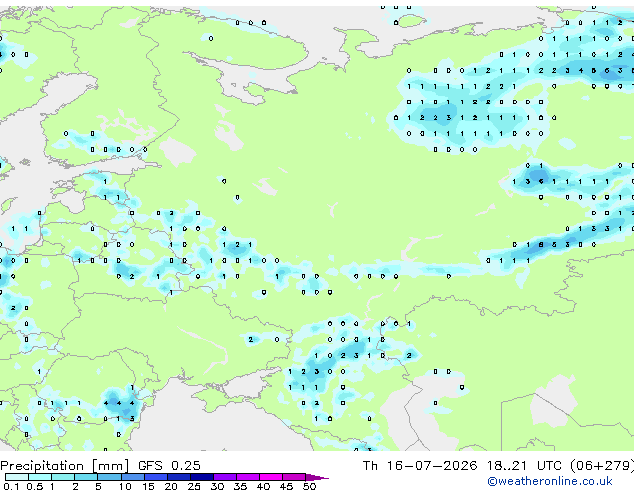Click the 20–25 mm dark blue swatch

coord(178,477)
